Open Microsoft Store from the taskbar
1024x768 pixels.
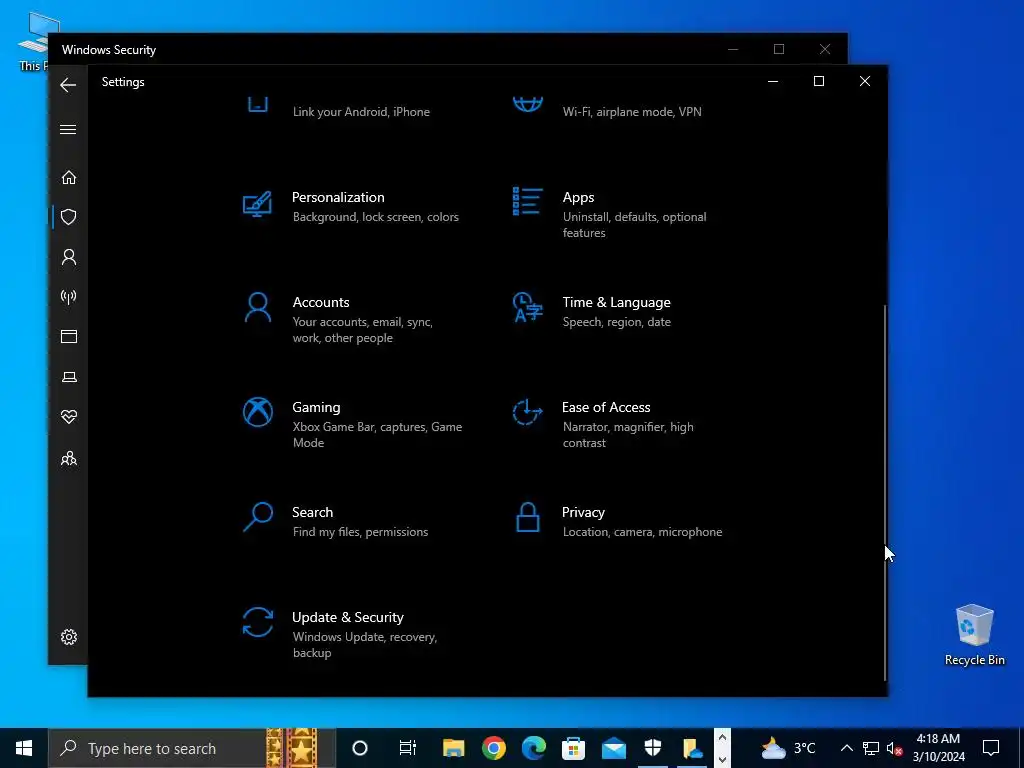click(x=573, y=748)
